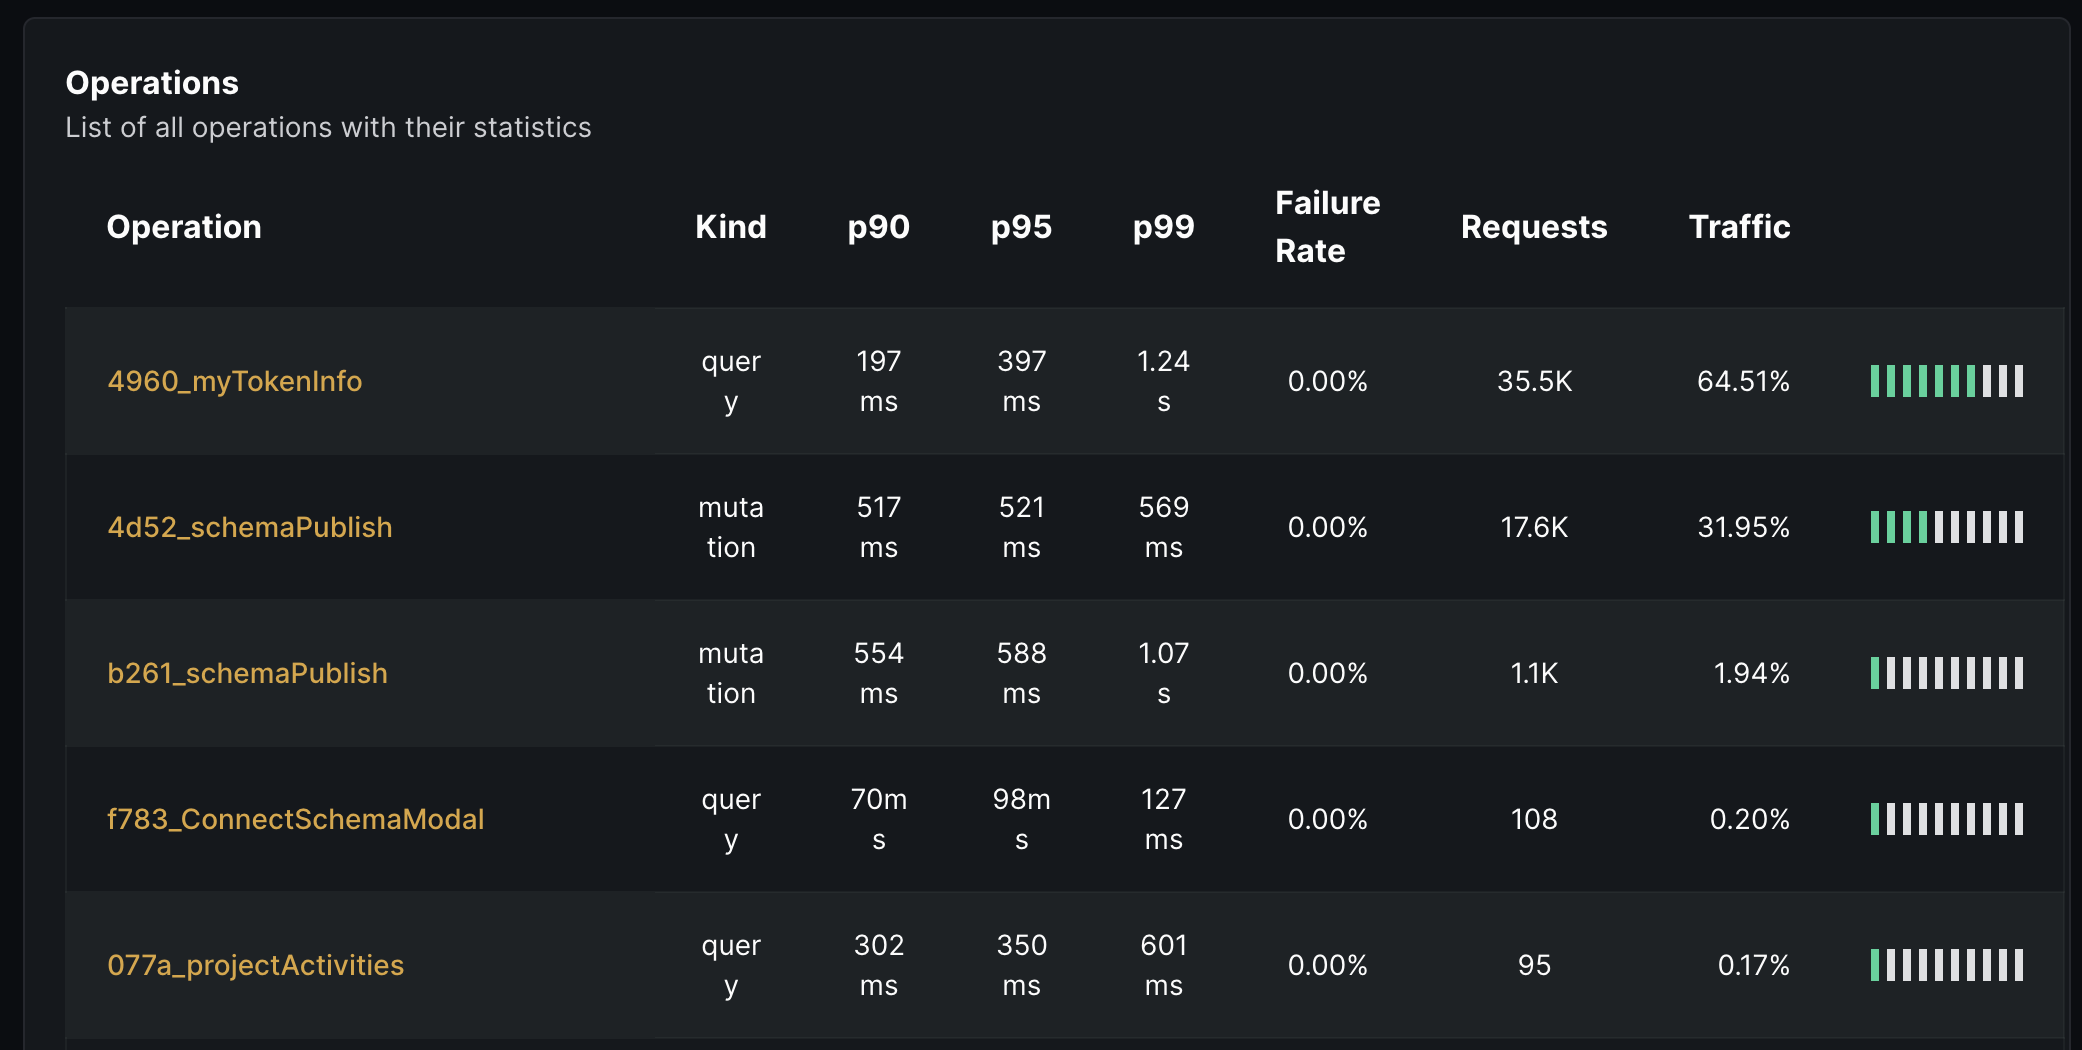Sort by the Failure Rate column header
This screenshot has height=1050, width=2082.
1327,227
